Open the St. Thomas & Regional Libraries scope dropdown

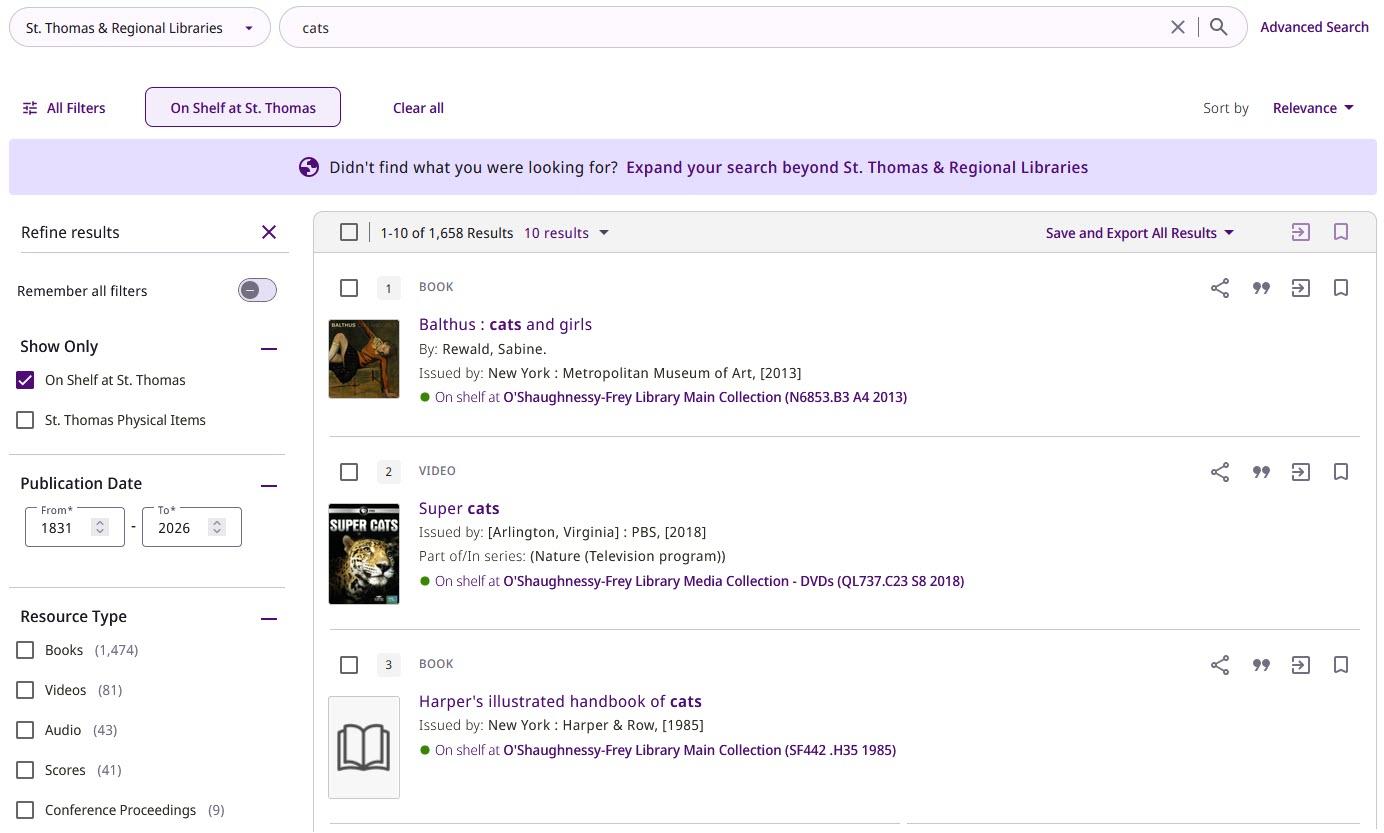140,28
